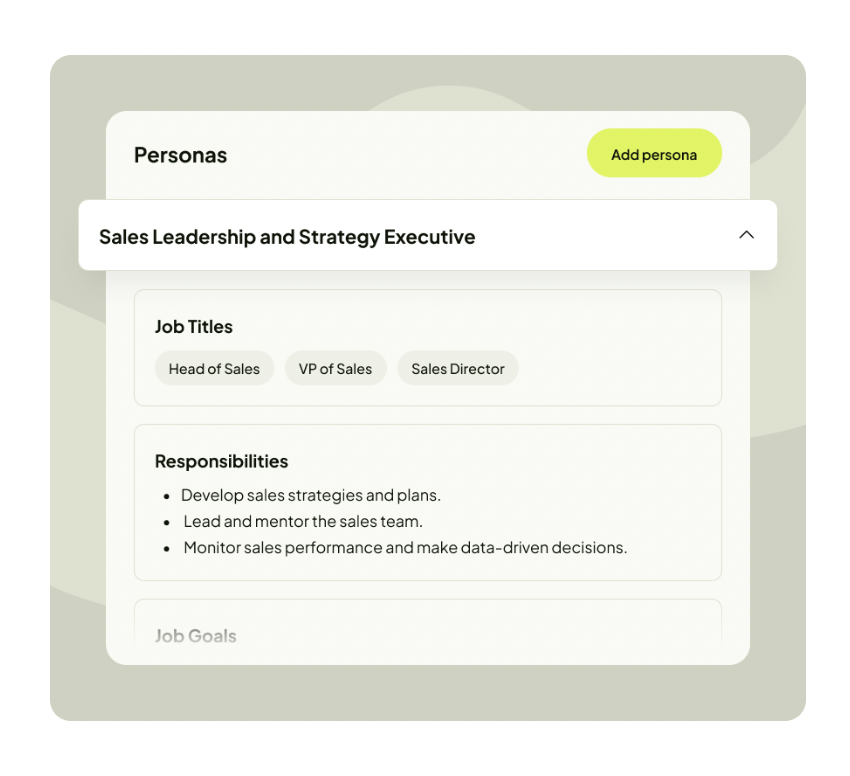The height and width of the screenshot is (776, 850).
Task: Click the Monitor sales performance responsibility
Action: pyautogui.click(x=405, y=548)
